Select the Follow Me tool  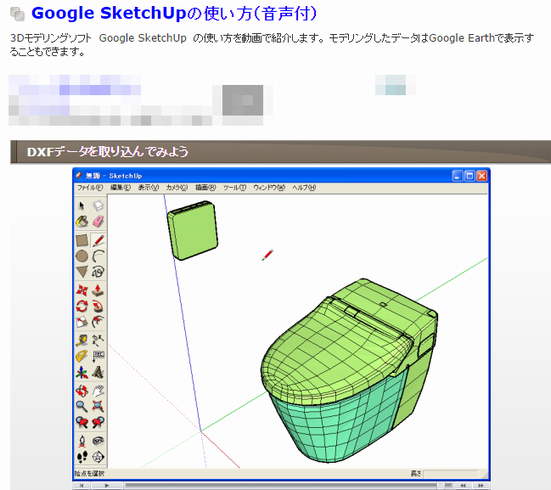[98, 306]
